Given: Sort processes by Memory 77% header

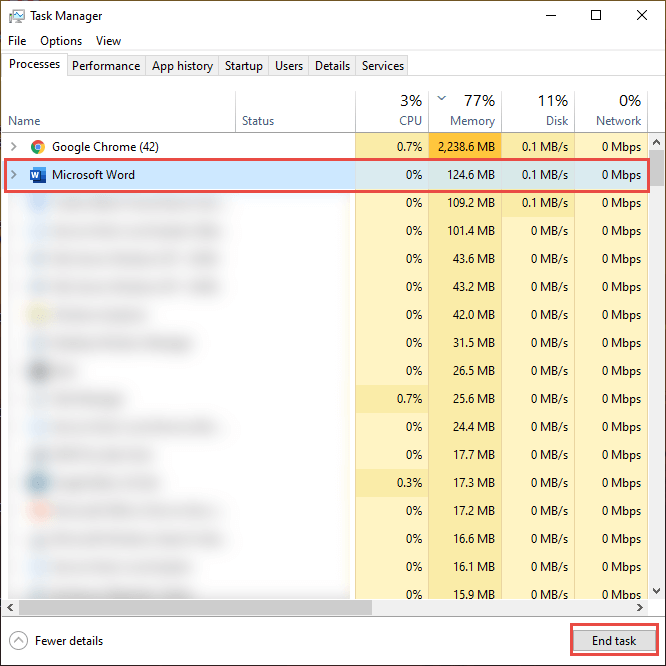Looking at the screenshot, I should point(465,111).
